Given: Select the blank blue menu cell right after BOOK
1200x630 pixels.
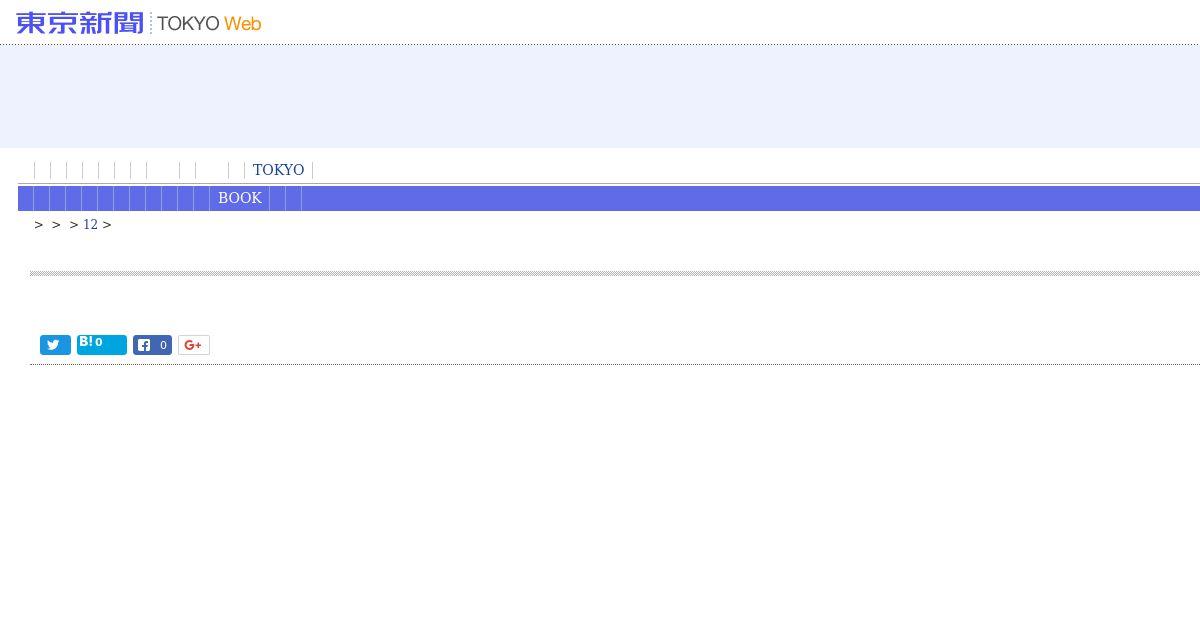Looking at the screenshot, I should 277,198.
